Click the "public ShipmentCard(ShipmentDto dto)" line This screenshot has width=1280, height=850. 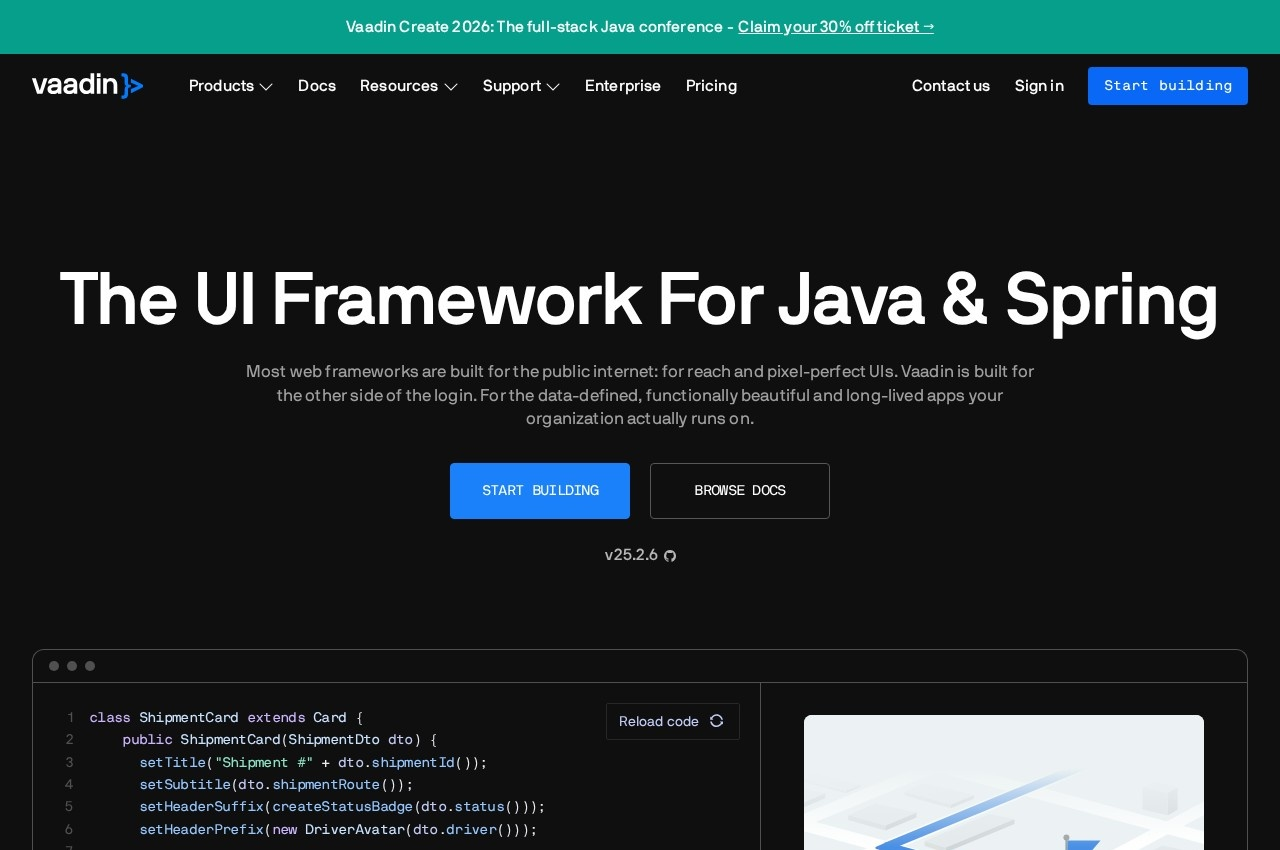point(280,740)
